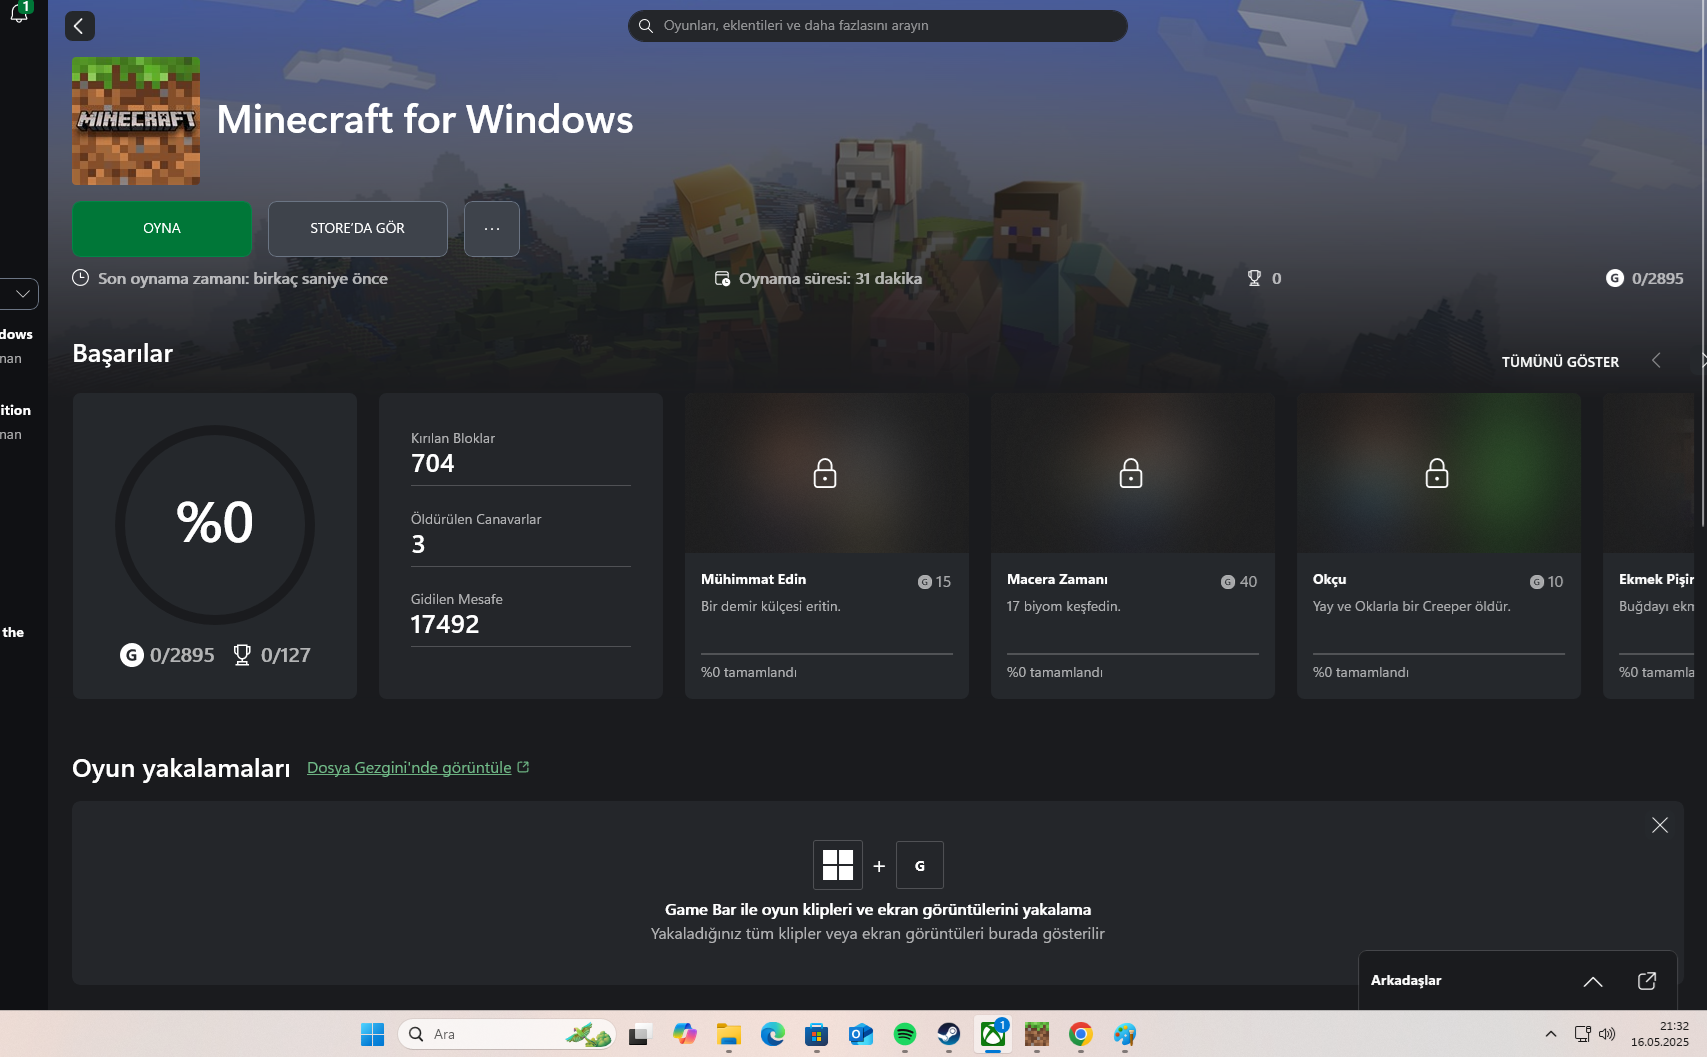
Task: Open Task View on the taskbar
Action: tap(639, 1034)
